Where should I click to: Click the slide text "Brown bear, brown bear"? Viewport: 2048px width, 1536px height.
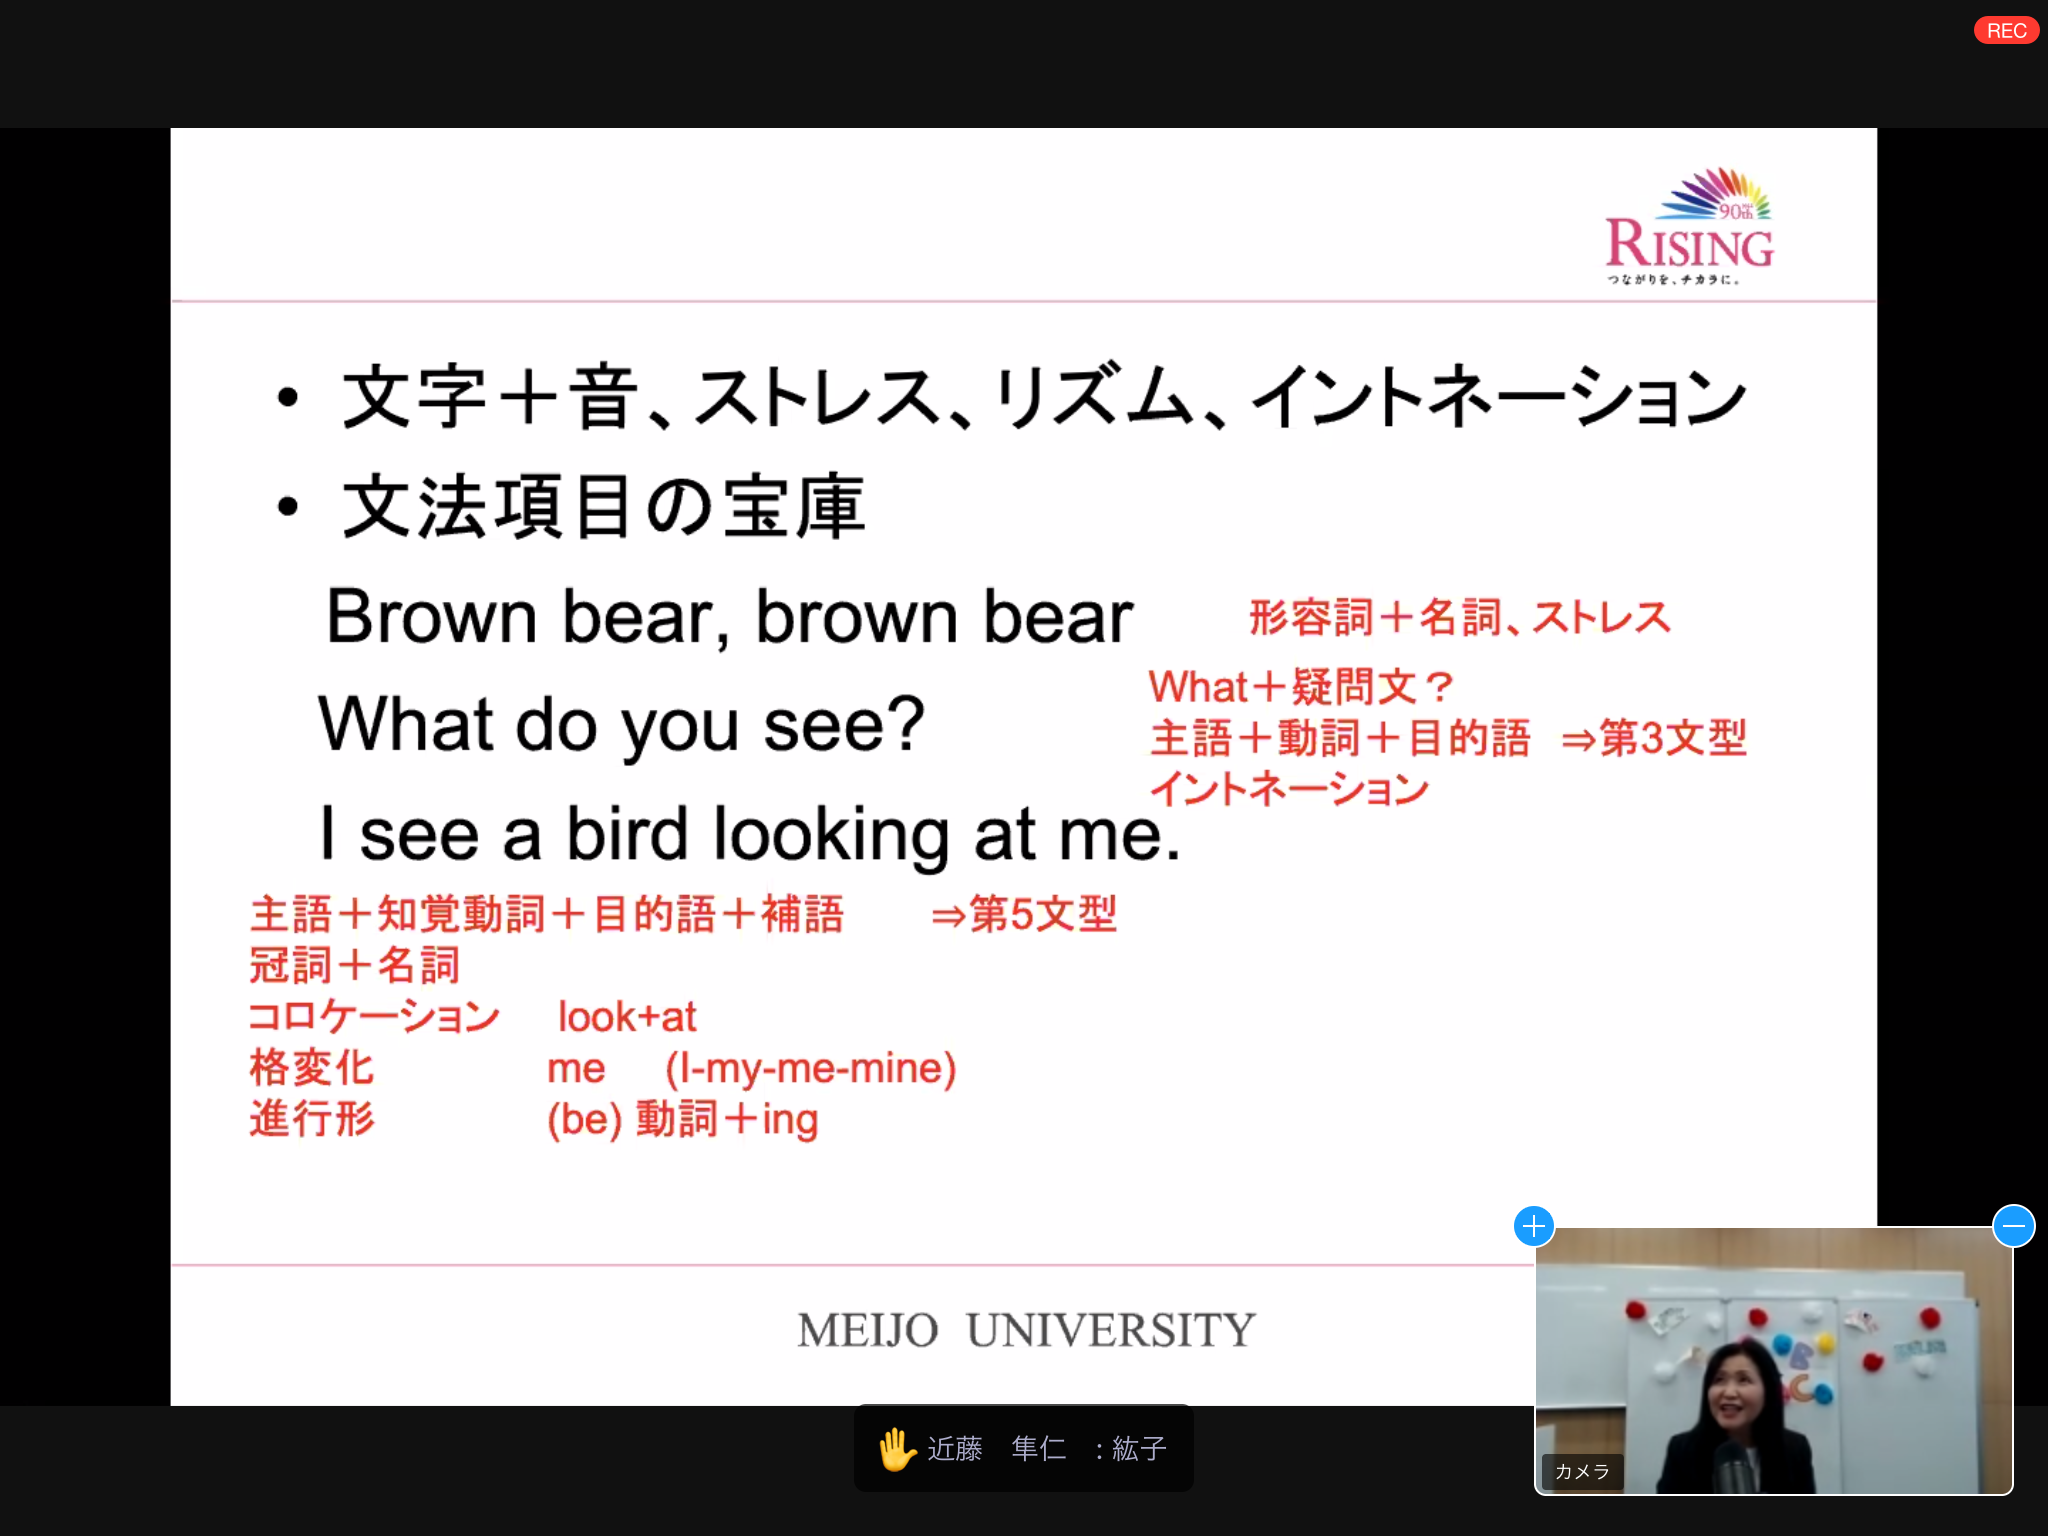pyautogui.click(x=730, y=617)
